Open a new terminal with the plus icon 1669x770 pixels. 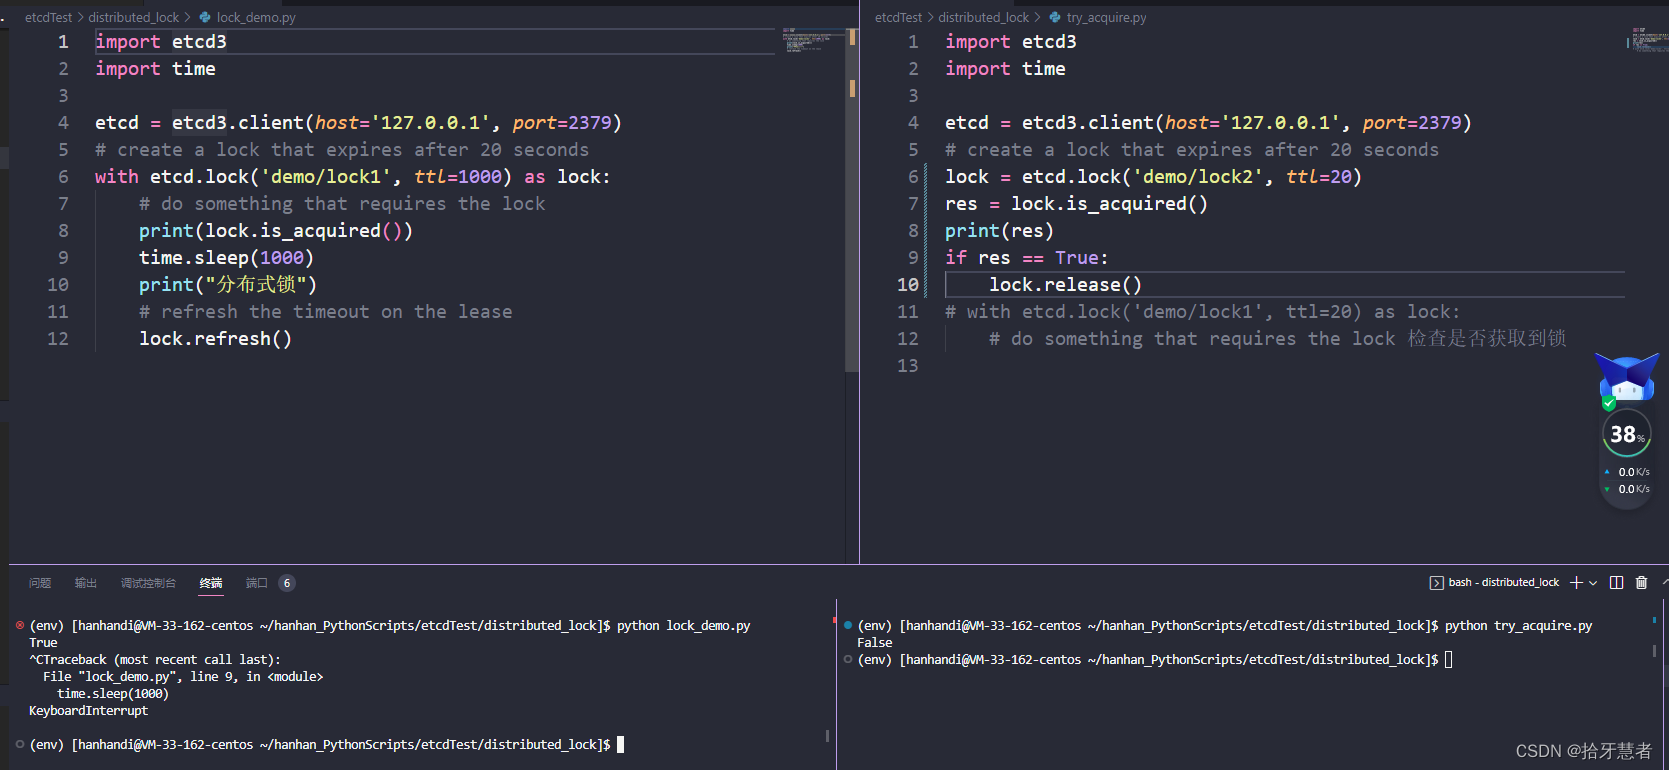1576,583
